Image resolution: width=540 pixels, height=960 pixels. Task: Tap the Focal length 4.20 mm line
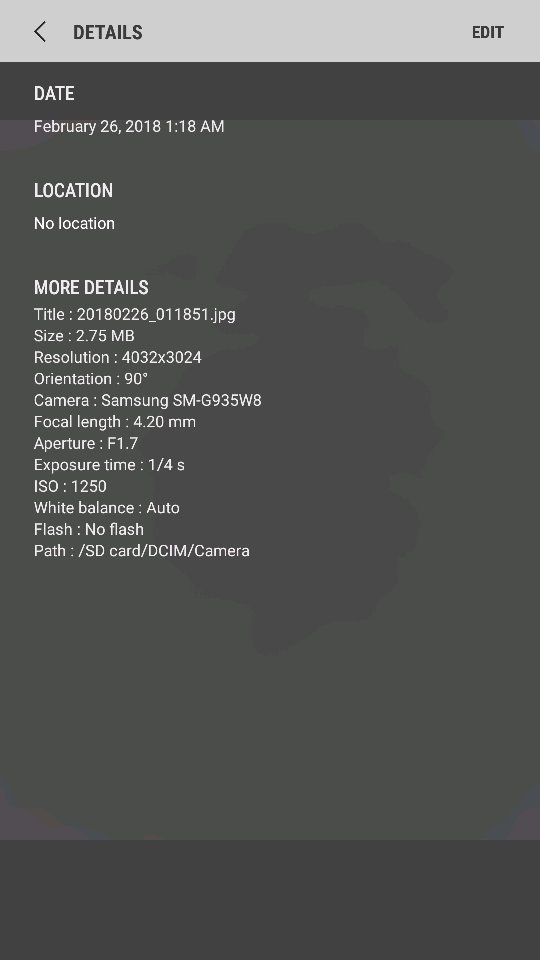point(115,421)
